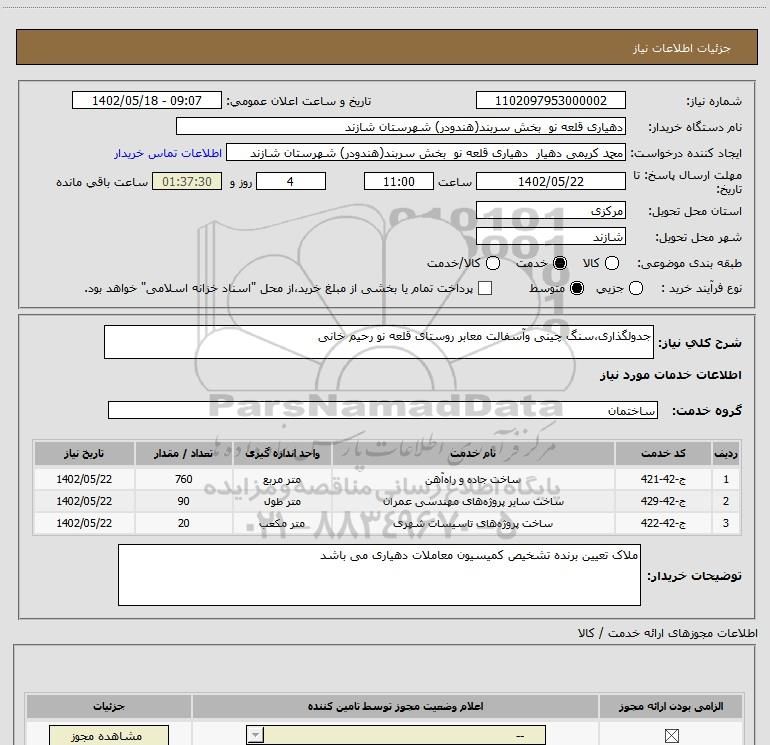The height and width of the screenshot is (745, 770).
Task: Click the general need description text area
Action: point(379,342)
